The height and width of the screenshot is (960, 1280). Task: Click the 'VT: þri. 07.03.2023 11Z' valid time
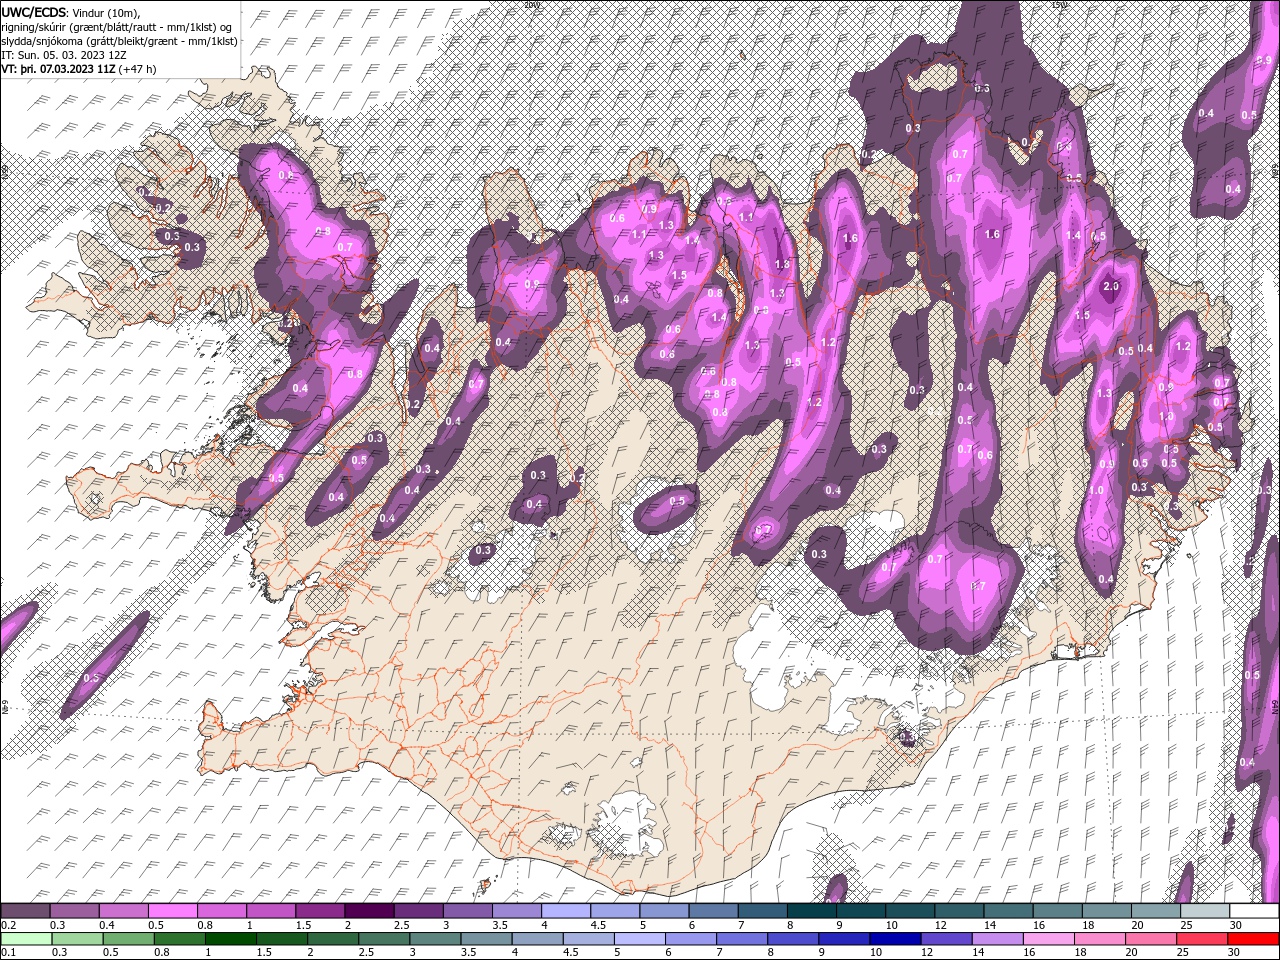pyautogui.click(x=58, y=70)
